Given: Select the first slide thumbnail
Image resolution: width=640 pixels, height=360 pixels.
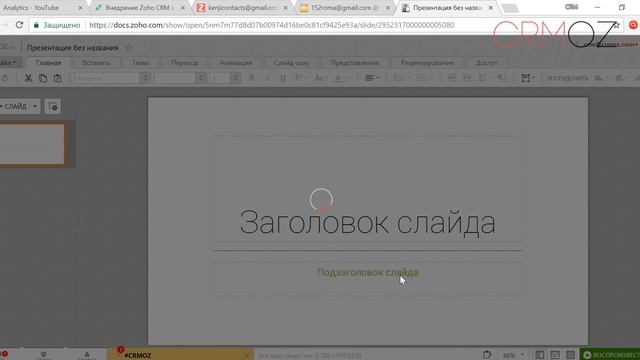Looking at the screenshot, I should pyautogui.click(x=32, y=144).
